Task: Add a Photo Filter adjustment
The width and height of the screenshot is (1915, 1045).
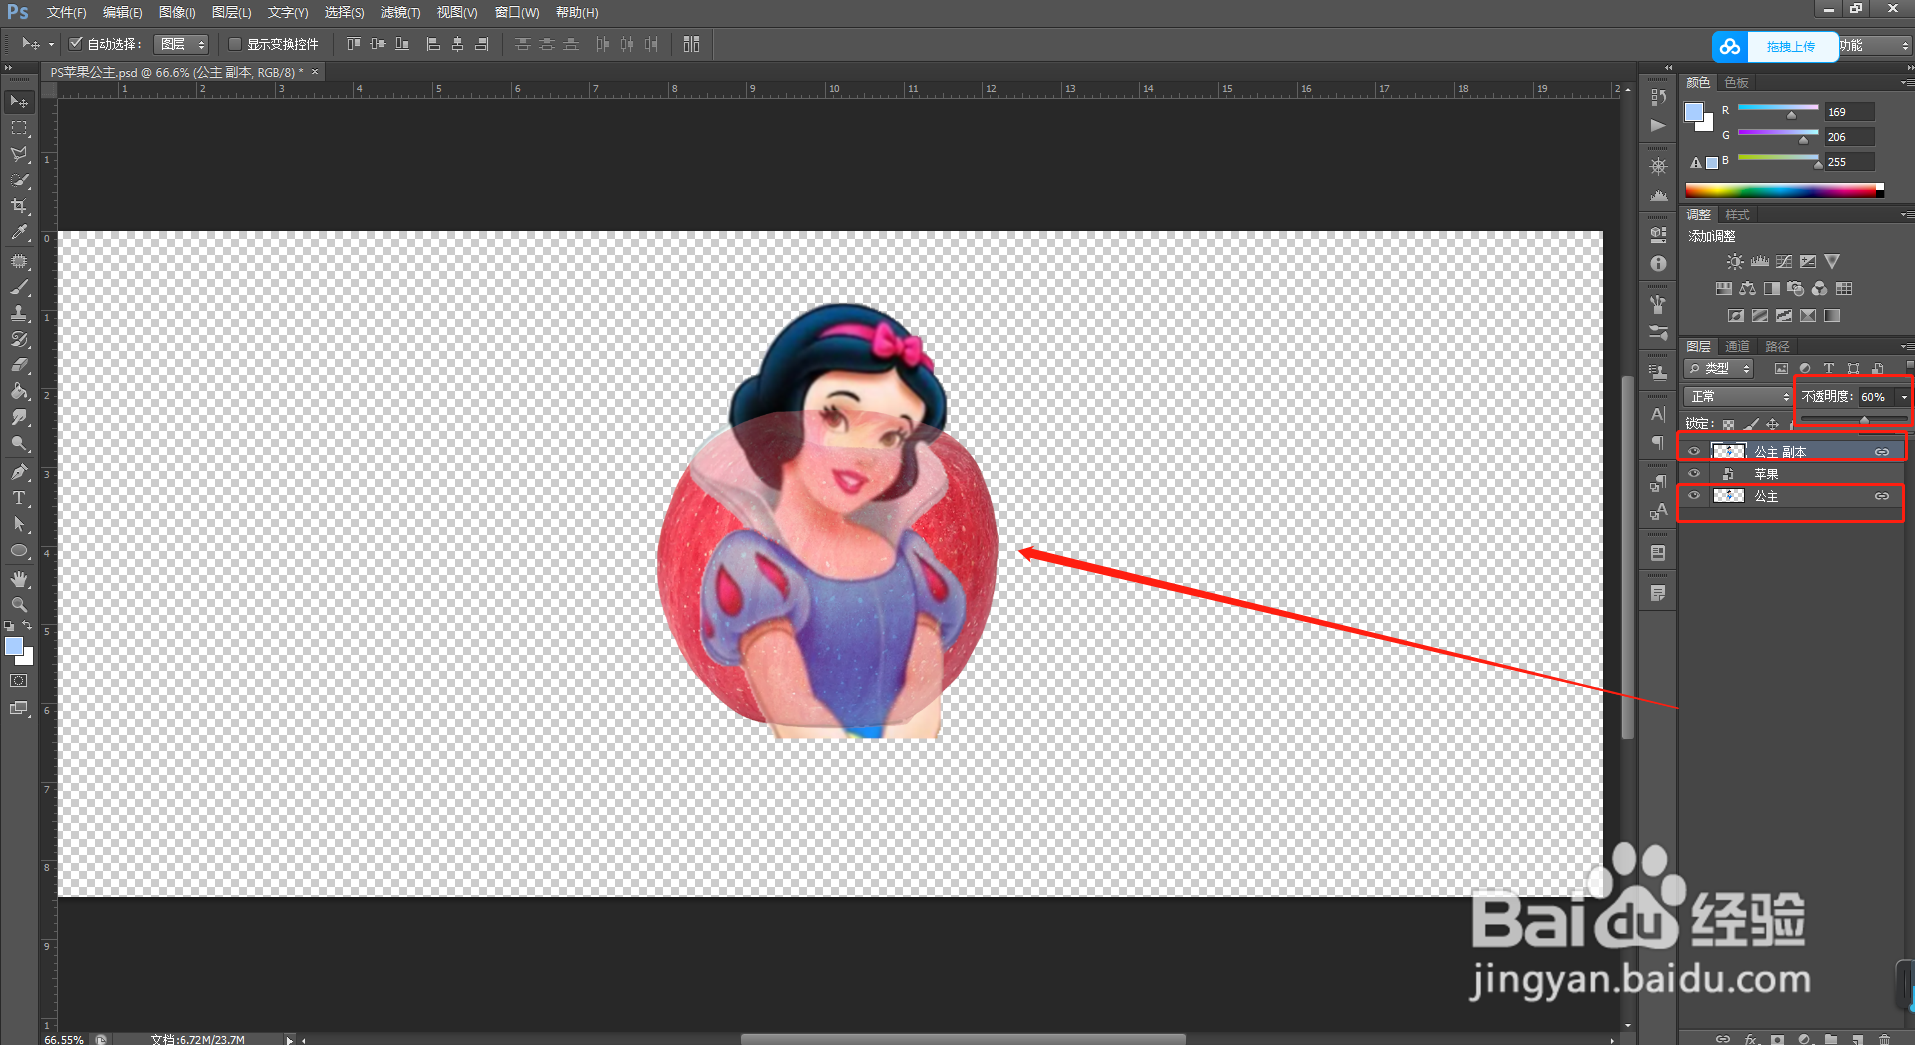Action: (1795, 289)
